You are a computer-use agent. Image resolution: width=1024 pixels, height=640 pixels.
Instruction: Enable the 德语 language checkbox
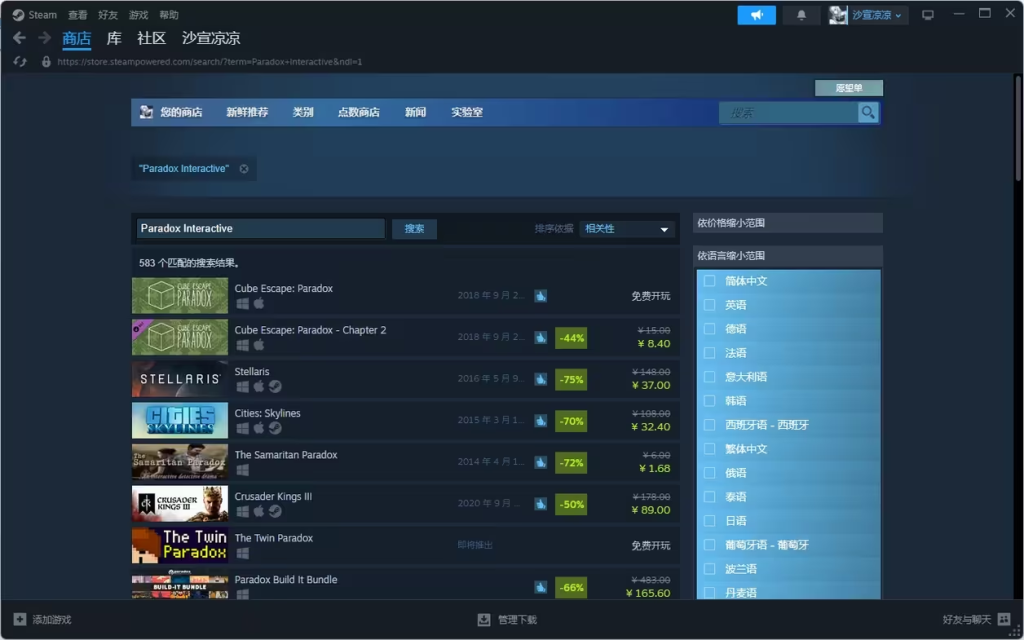tap(709, 328)
